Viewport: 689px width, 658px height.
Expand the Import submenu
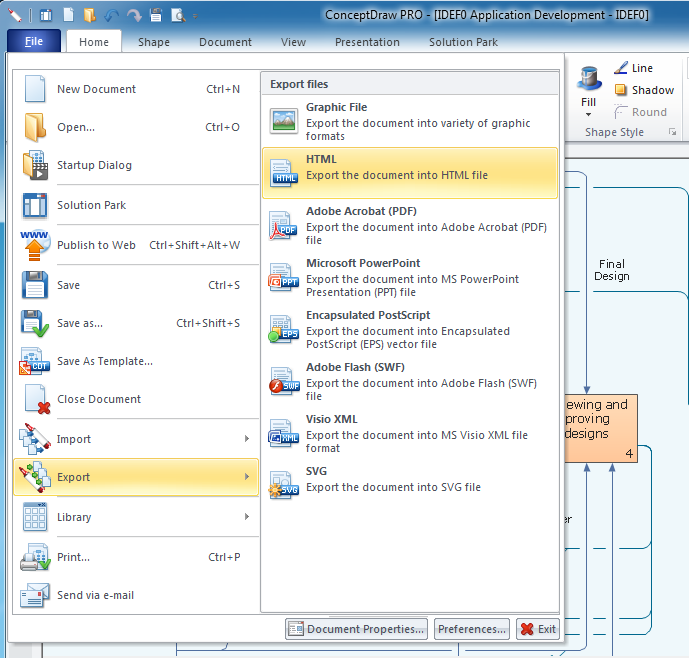(x=135, y=439)
